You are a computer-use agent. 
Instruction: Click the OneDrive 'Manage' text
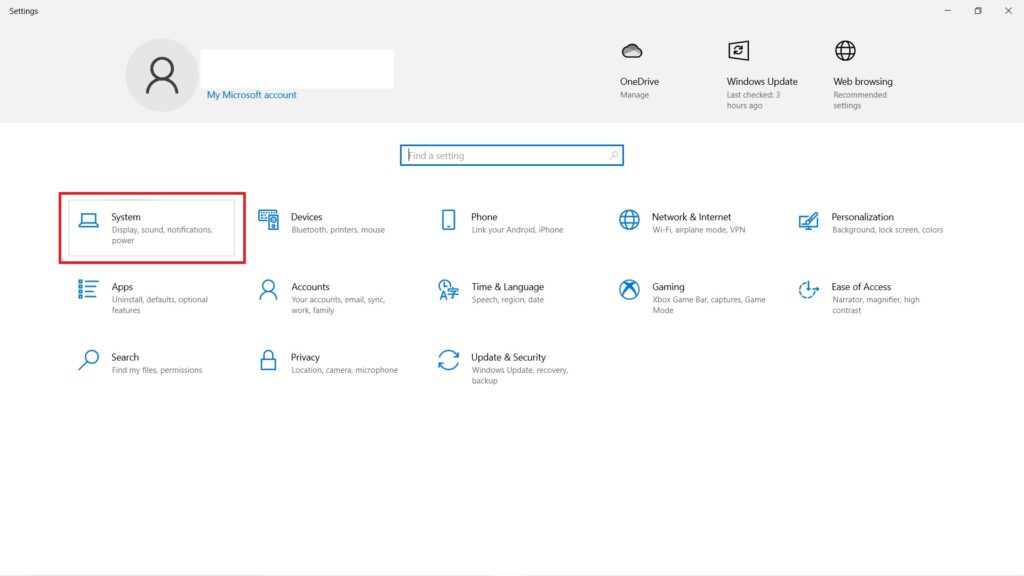point(634,95)
